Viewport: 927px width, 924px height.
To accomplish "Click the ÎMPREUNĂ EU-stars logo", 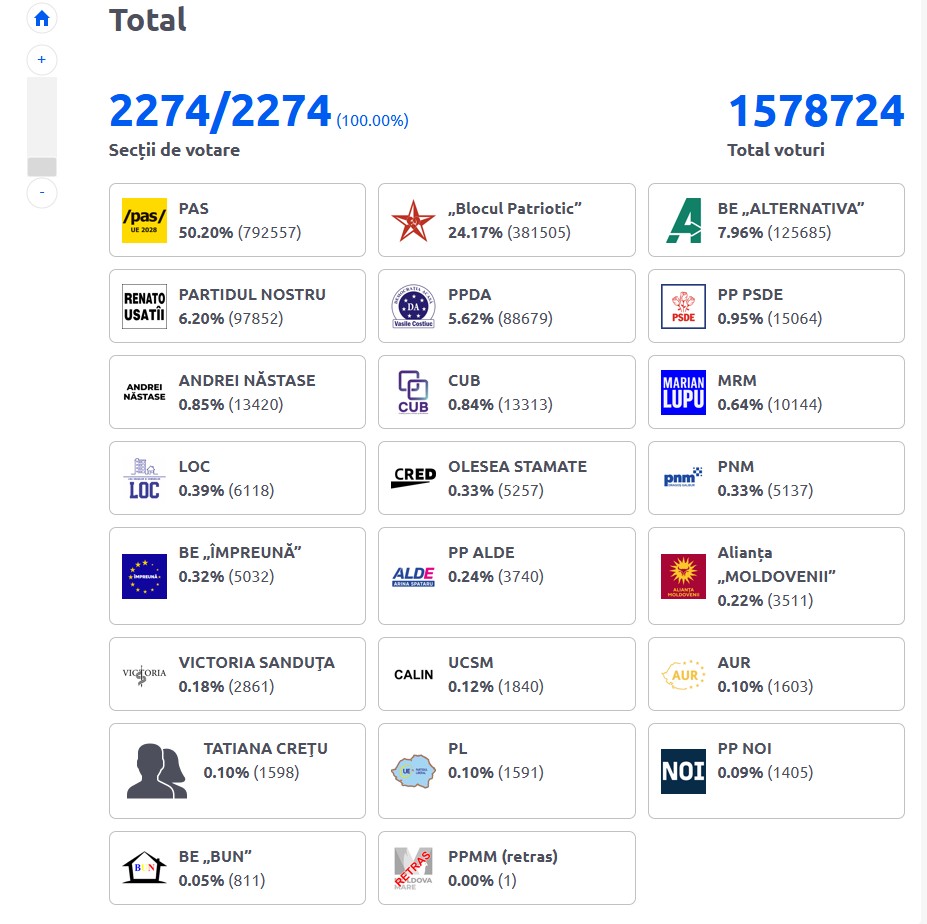I will coord(144,576).
